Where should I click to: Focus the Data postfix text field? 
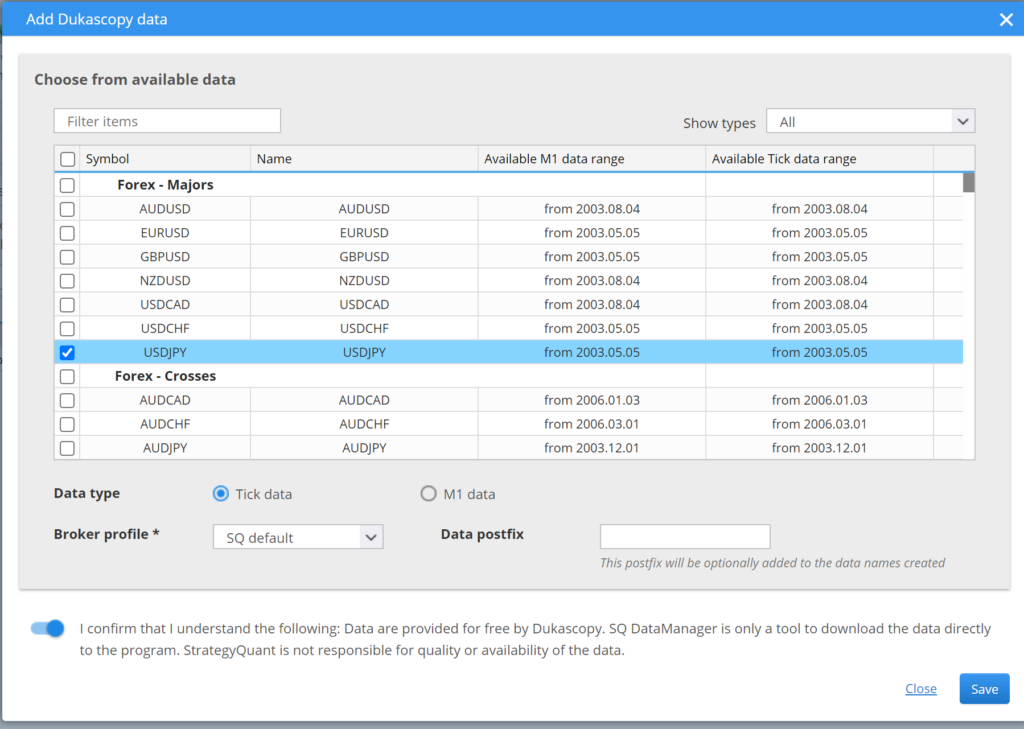tap(685, 536)
